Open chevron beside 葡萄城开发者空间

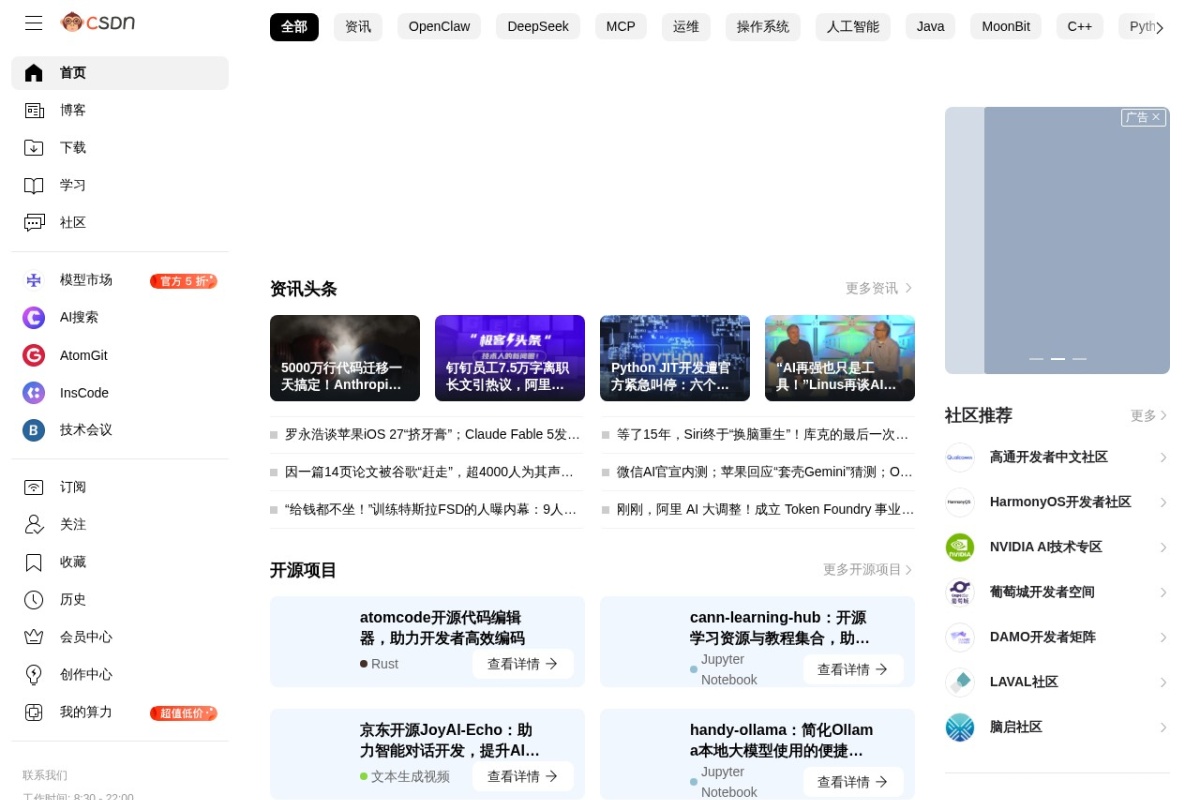[1163, 592]
